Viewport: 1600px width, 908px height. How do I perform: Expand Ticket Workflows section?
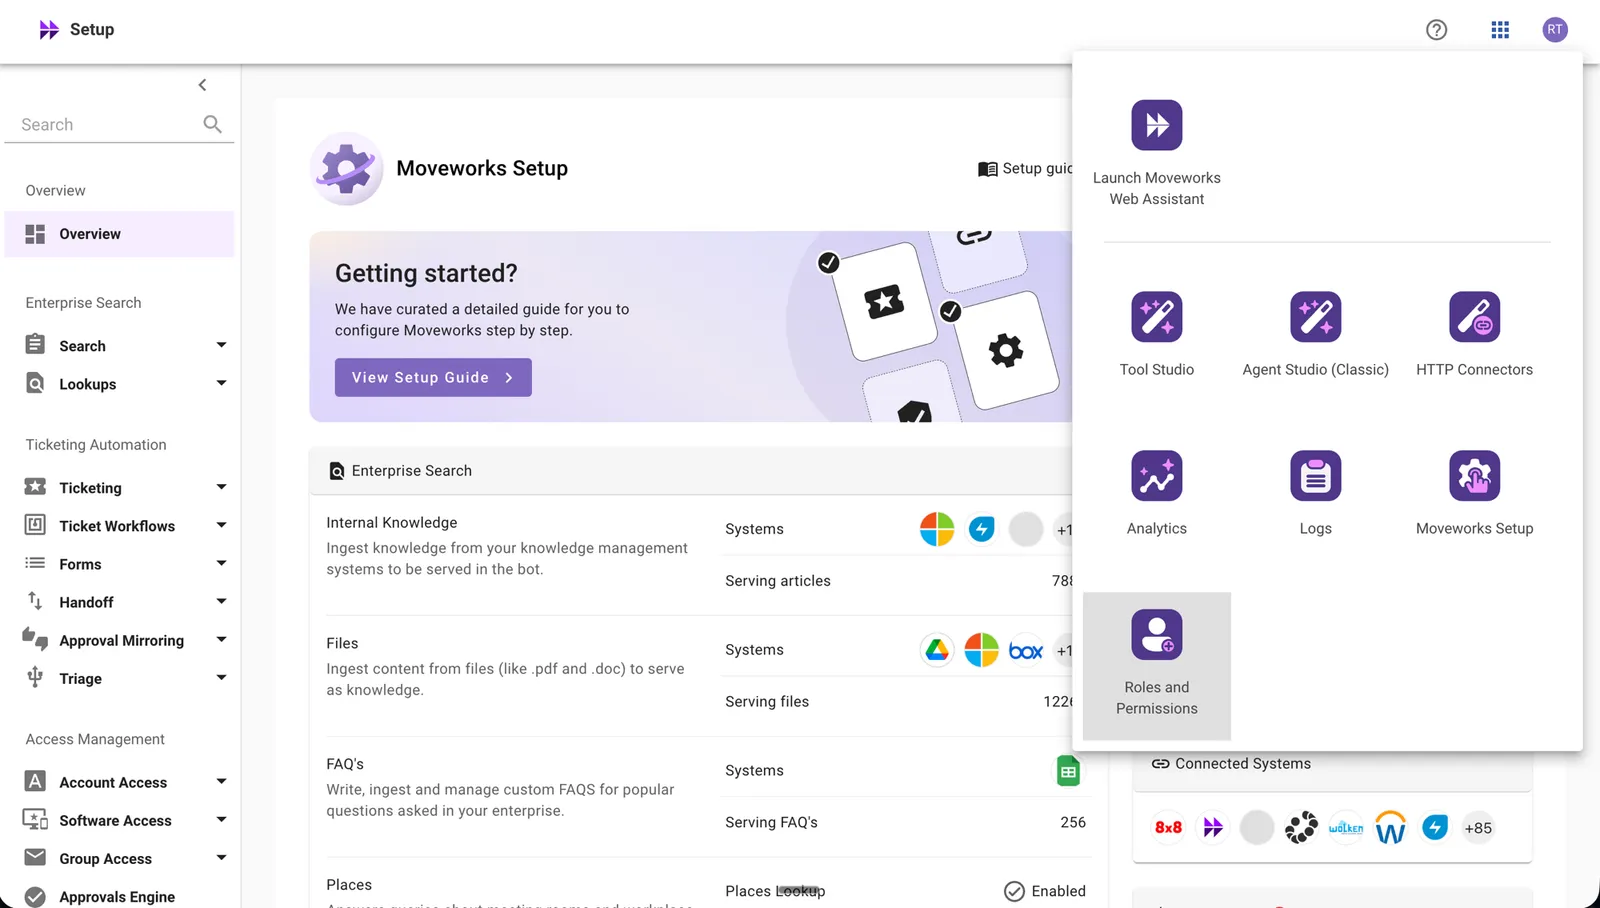pos(222,526)
